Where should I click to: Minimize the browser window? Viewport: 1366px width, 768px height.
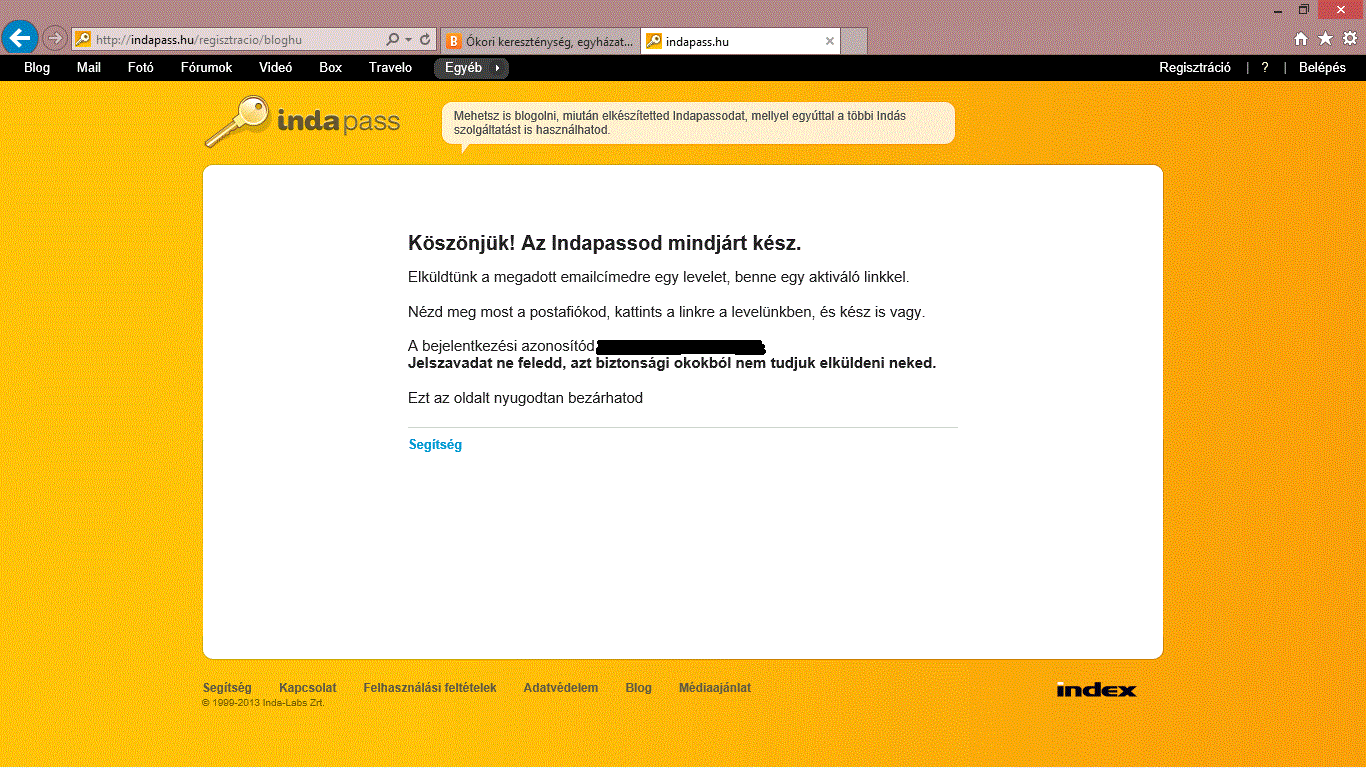tap(1278, 9)
